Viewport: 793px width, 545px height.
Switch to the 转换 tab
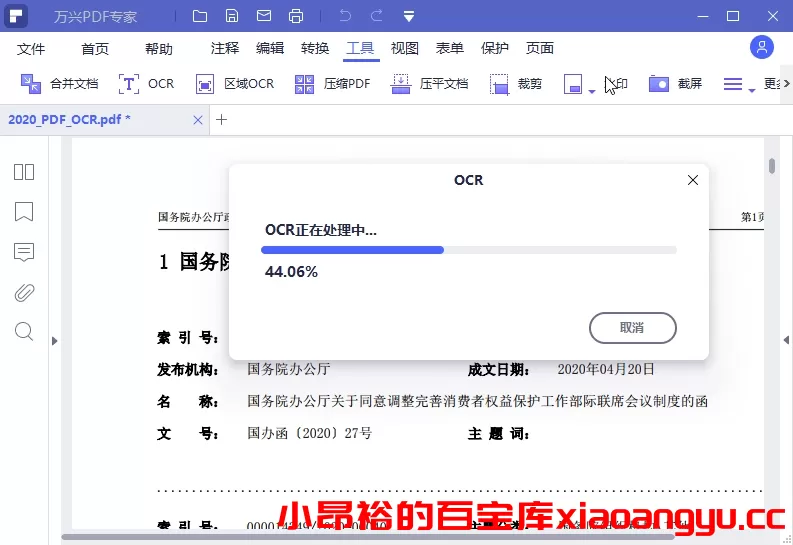coord(315,48)
